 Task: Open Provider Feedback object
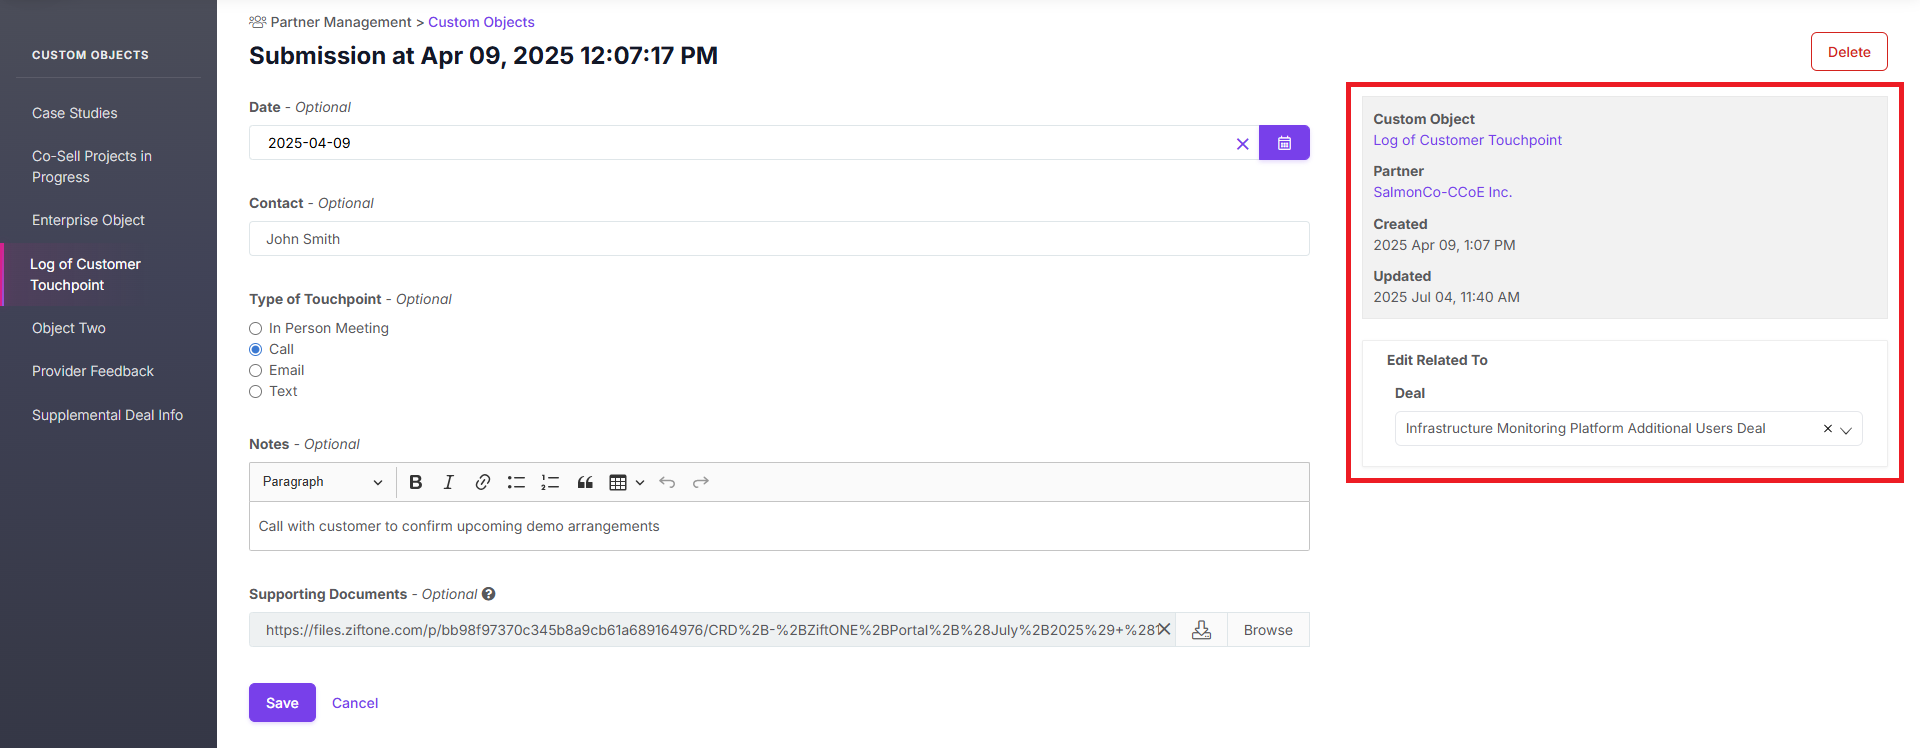coord(93,371)
